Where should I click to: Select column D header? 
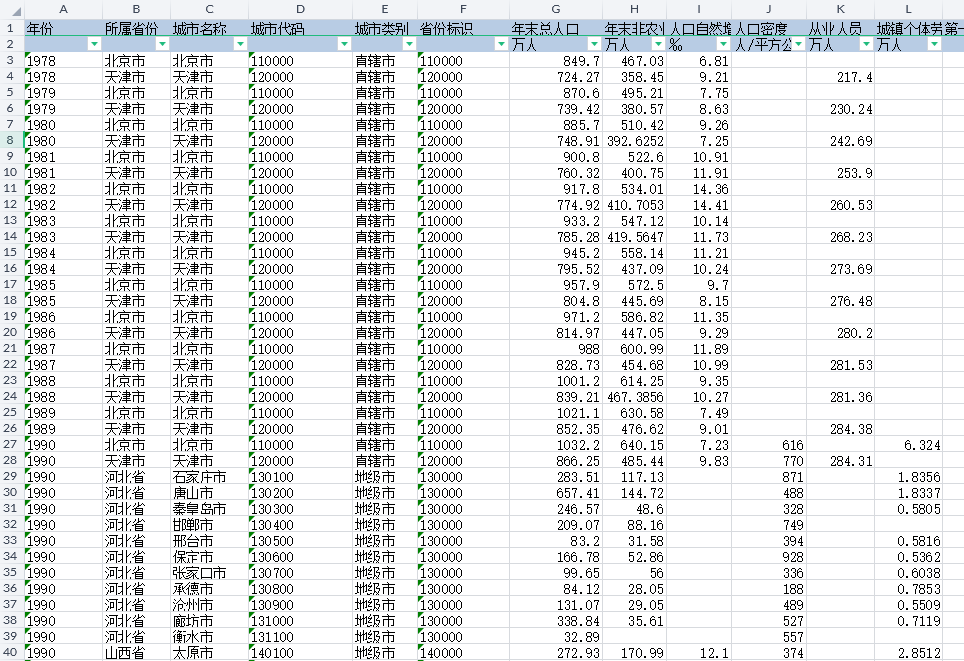pos(300,9)
